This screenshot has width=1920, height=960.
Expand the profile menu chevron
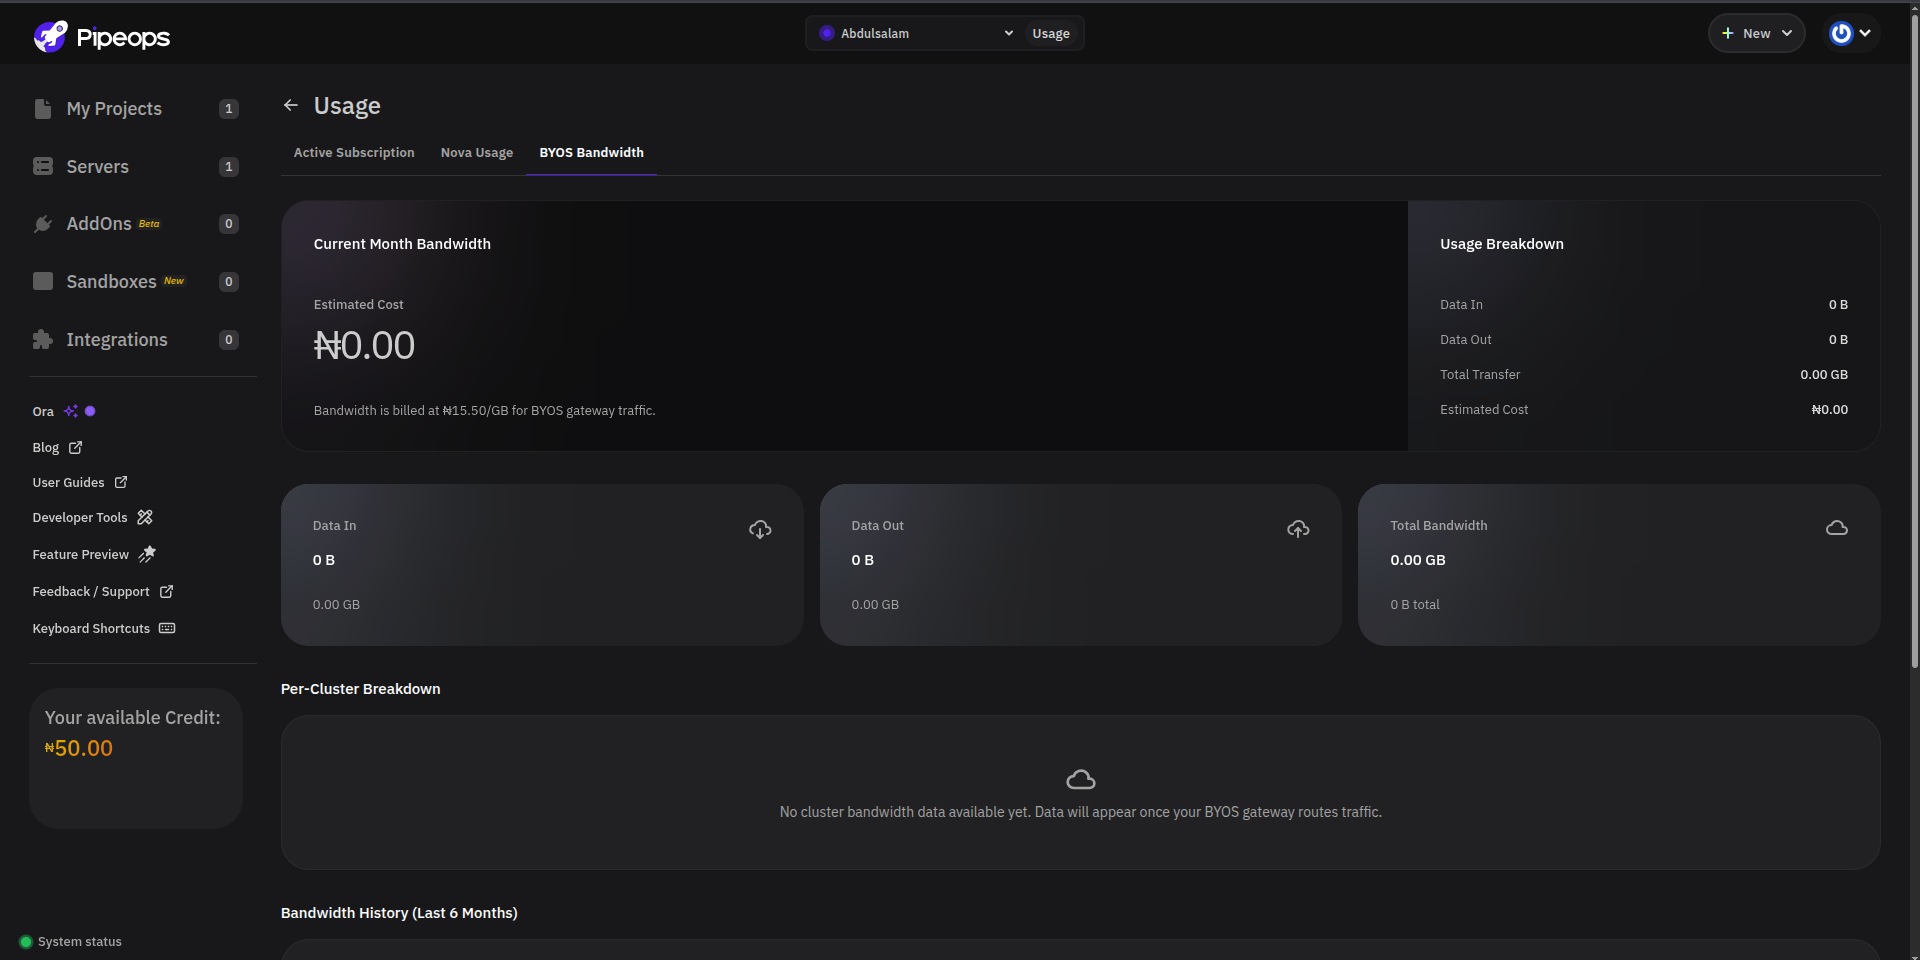(1865, 33)
